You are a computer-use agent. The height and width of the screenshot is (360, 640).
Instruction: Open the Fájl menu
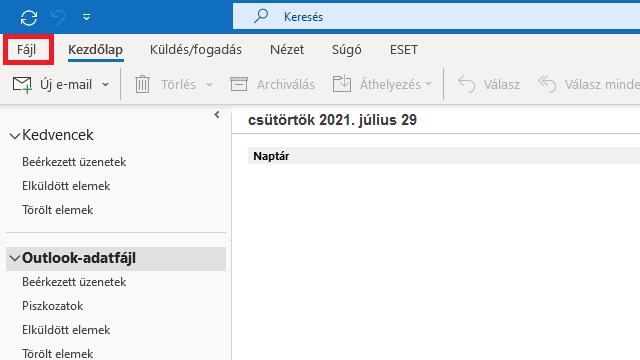point(27,50)
